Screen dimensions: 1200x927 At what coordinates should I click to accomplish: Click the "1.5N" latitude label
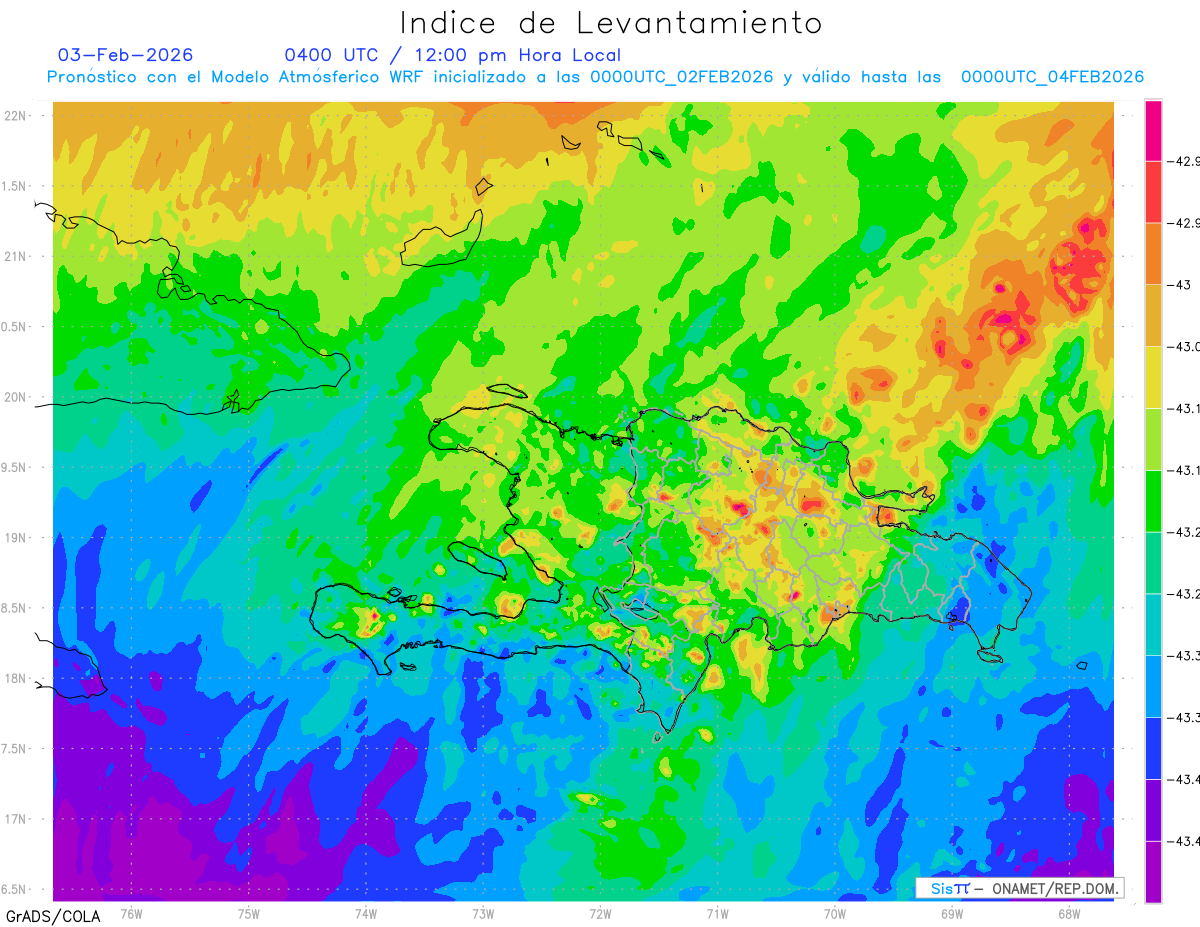pyautogui.click(x=15, y=186)
